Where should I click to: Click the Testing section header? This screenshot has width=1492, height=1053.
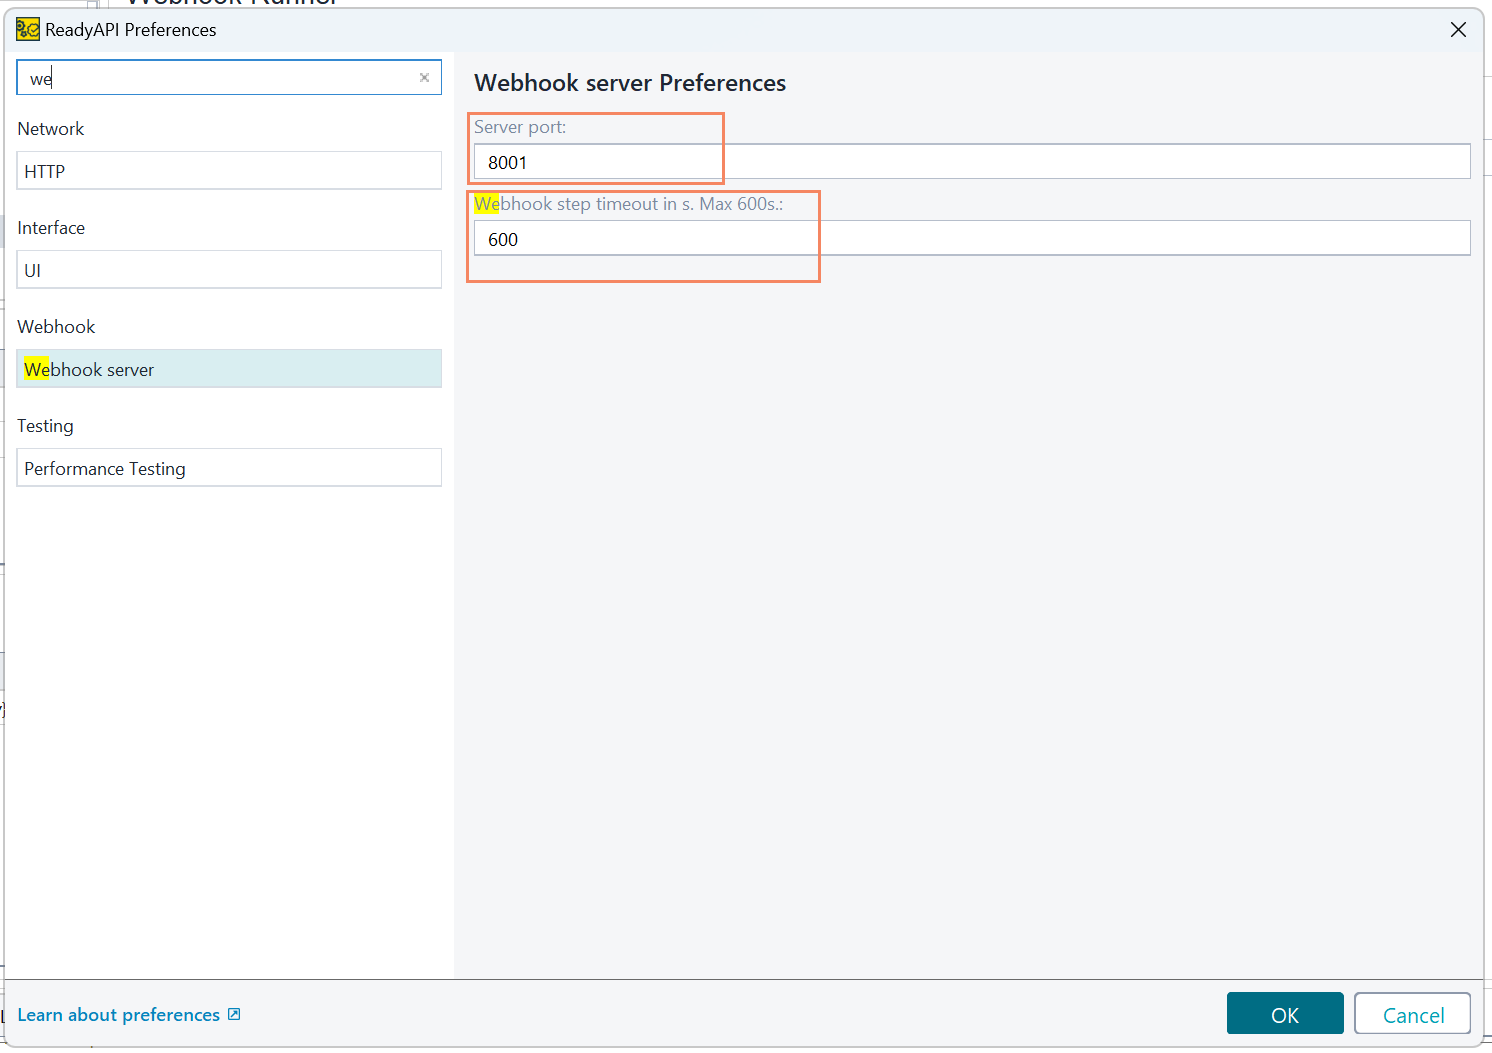click(x=45, y=425)
